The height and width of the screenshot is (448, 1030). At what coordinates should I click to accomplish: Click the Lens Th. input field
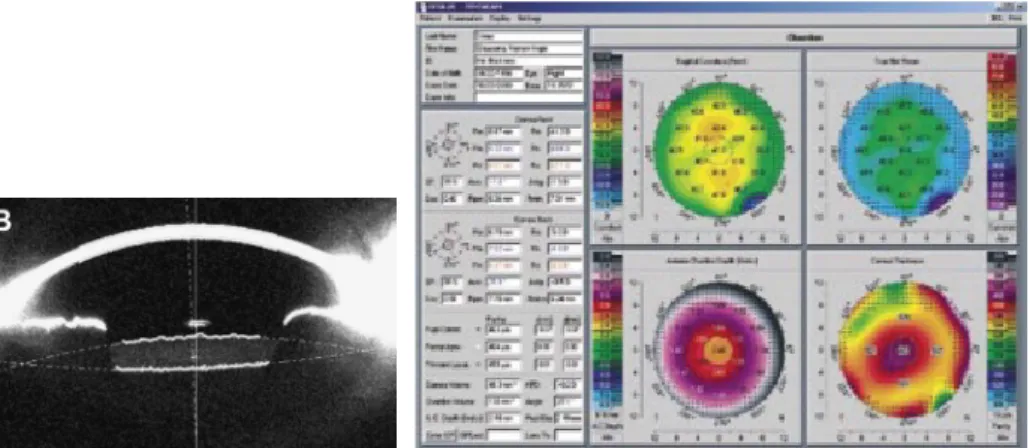pos(568,435)
